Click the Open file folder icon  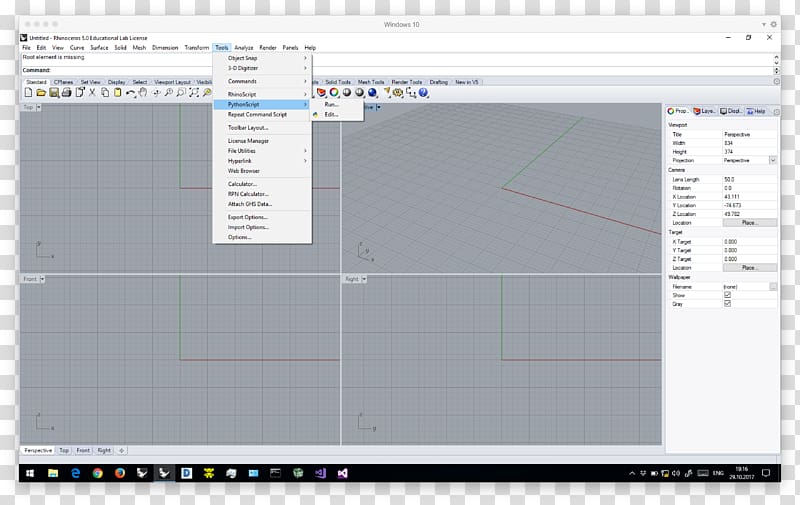pos(41,92)
